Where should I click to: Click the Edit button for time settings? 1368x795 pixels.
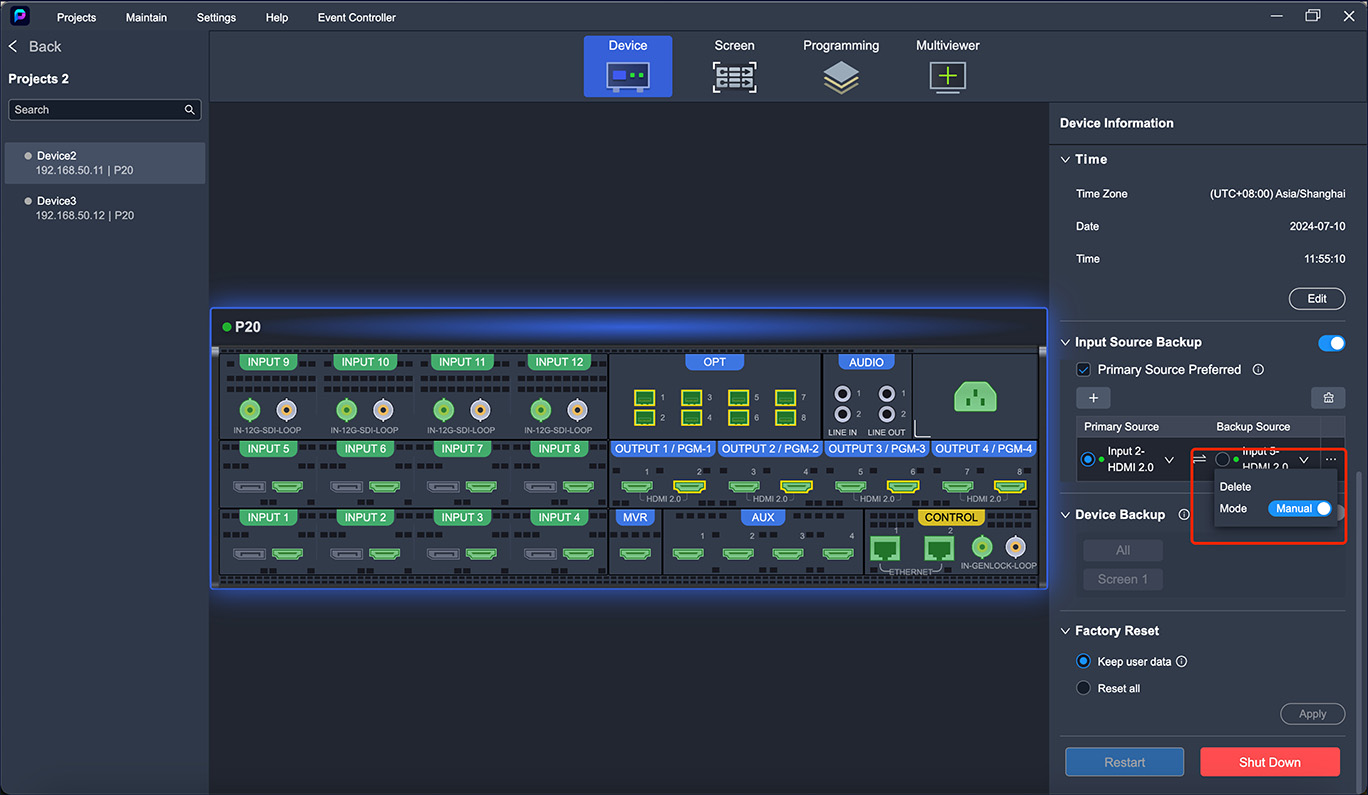1317,298
